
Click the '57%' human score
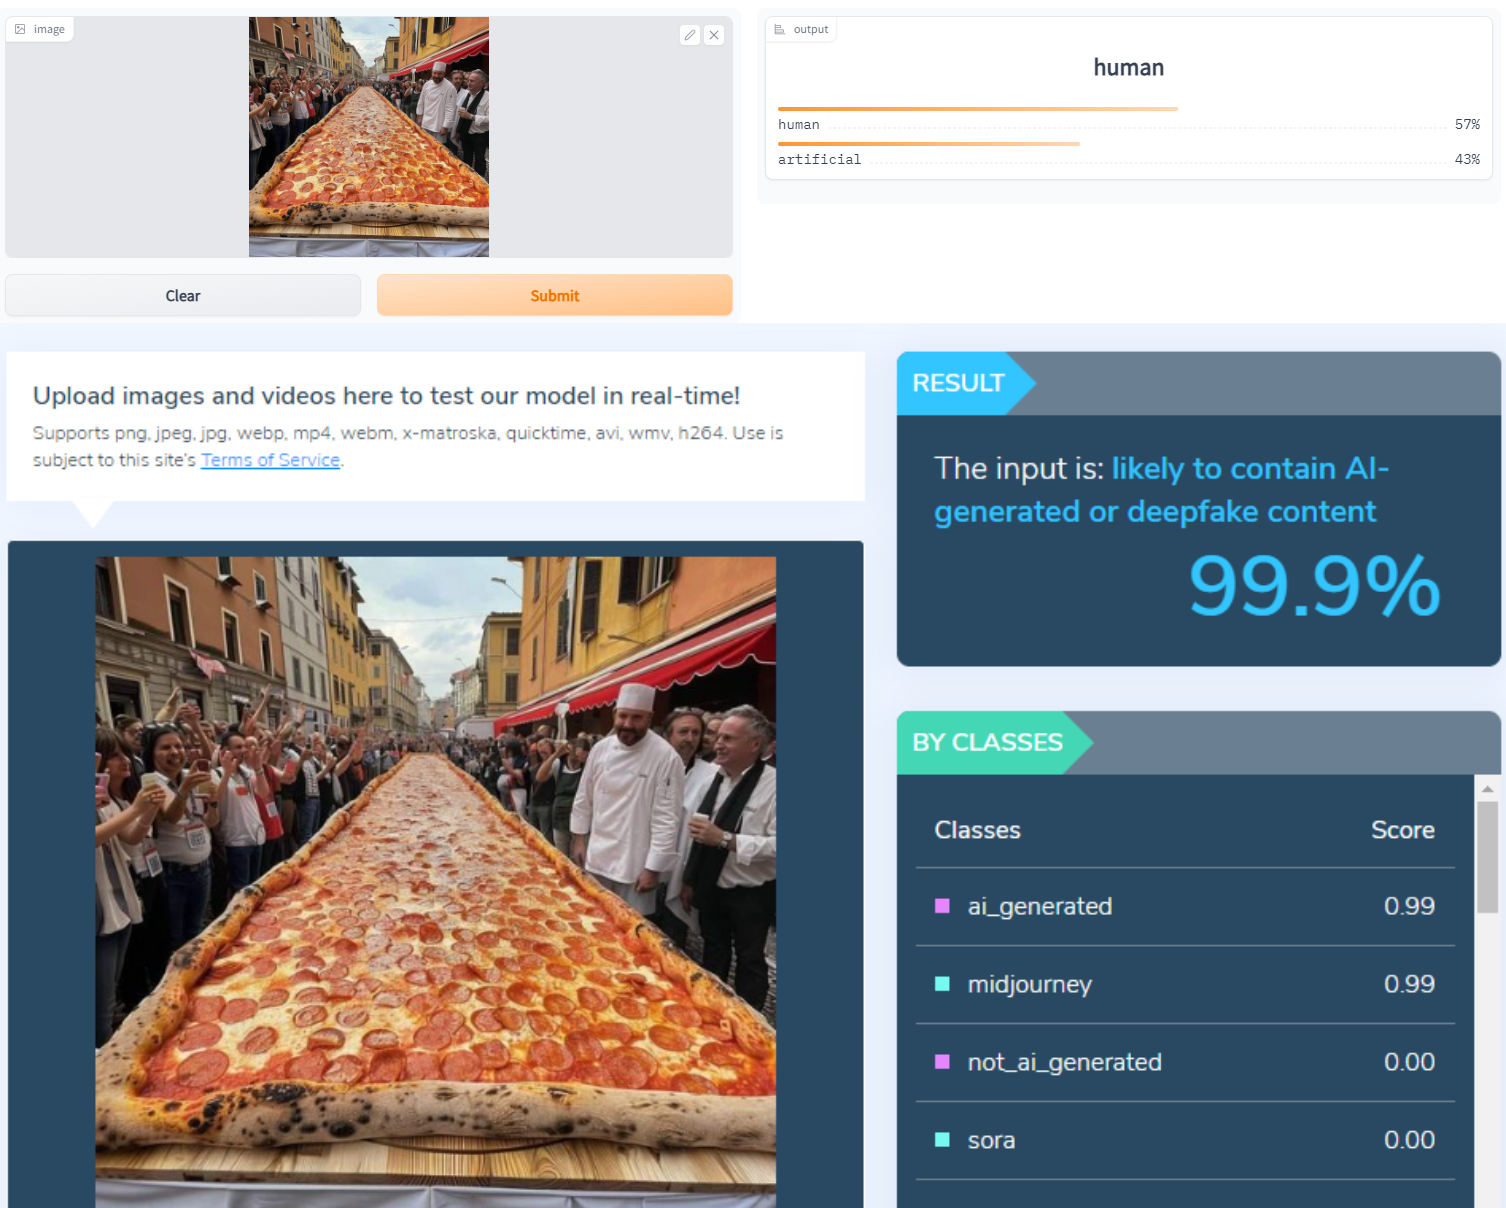pyautogui.click(x=1467, y=124)
